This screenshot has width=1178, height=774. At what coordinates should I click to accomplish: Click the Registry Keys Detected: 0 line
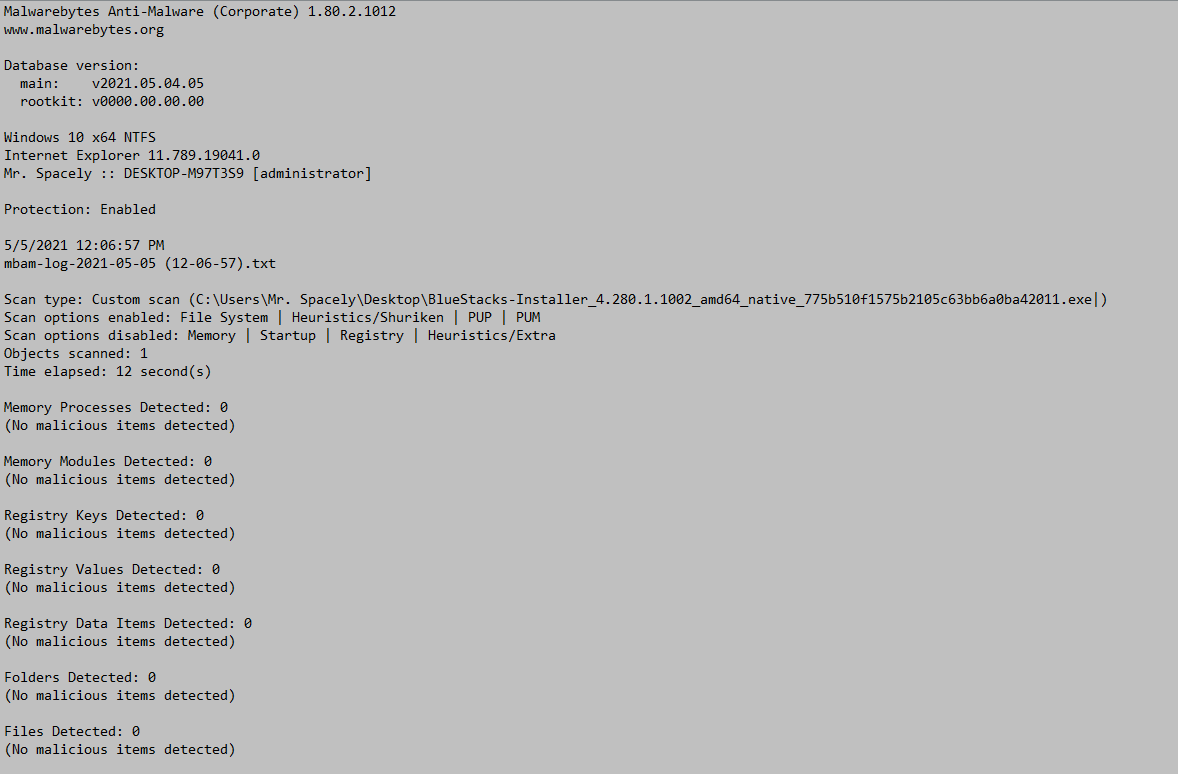[x=104, y=516]
